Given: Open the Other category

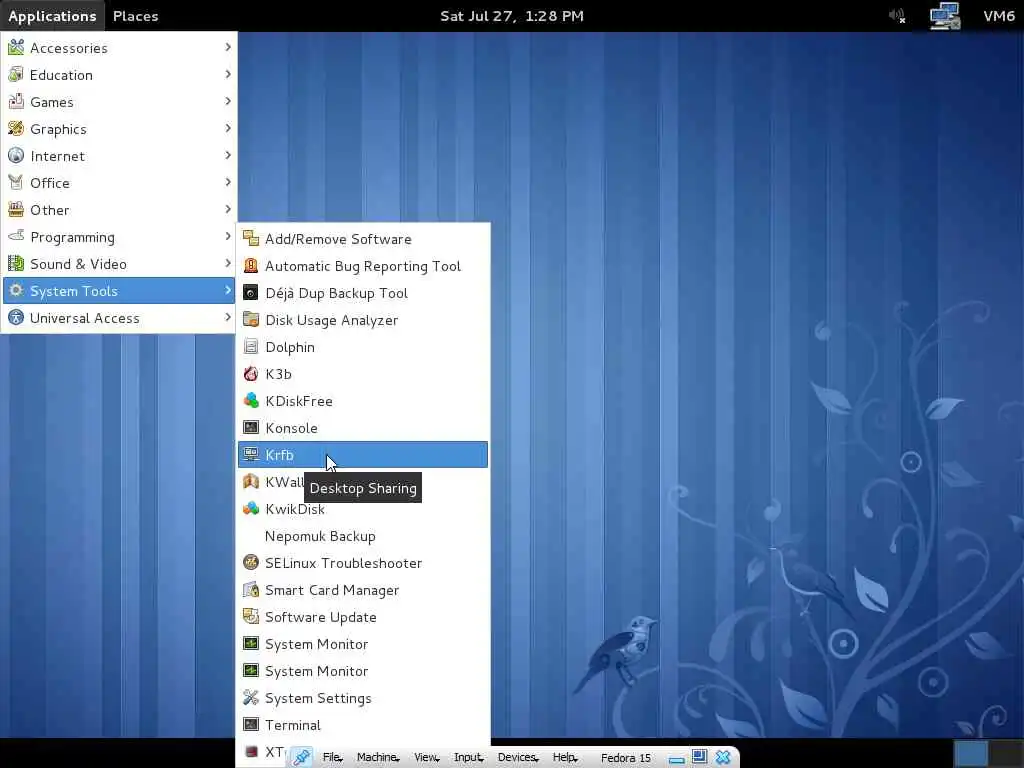Looking at the screenshot, I should [119, 210].
